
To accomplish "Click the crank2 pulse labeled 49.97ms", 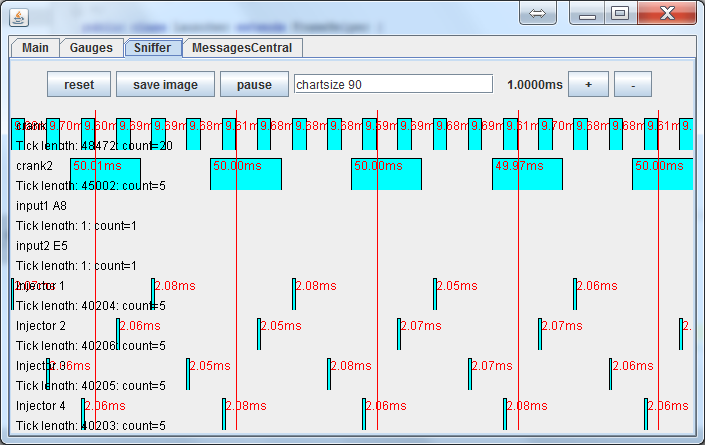I will point(527,174).
